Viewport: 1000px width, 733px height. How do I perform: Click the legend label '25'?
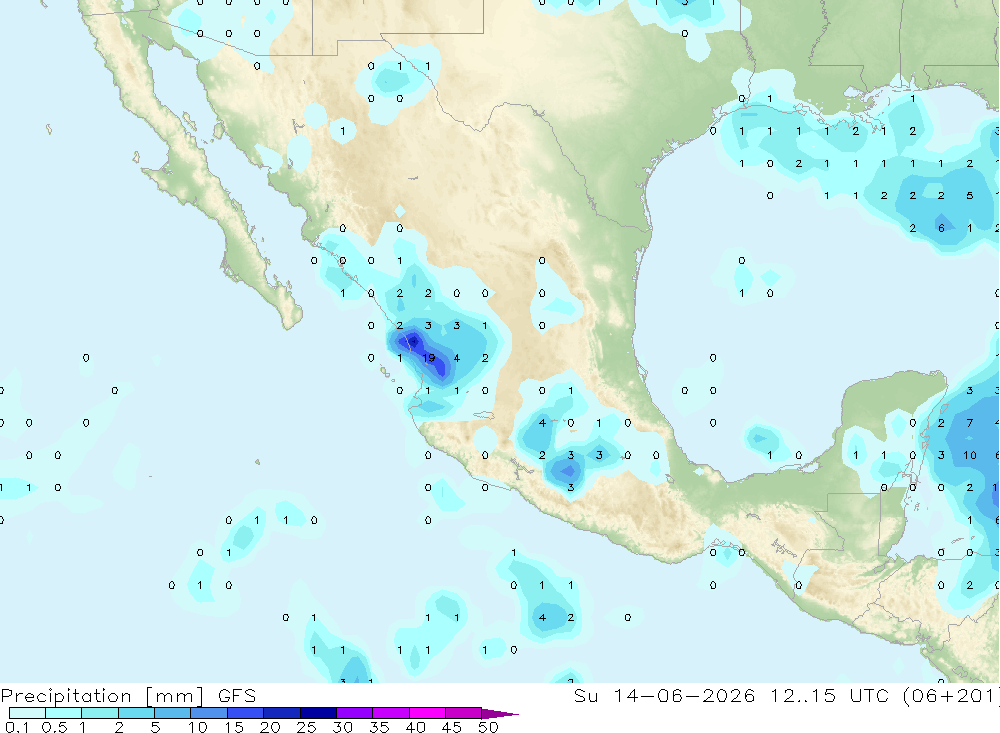point(306,727)
